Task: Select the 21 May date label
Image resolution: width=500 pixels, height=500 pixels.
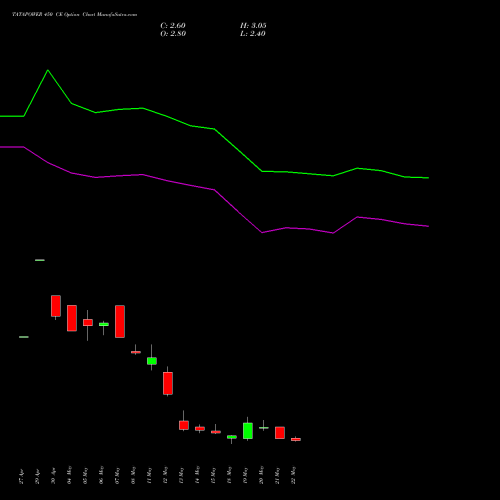Action: click(x=277, y=476)
